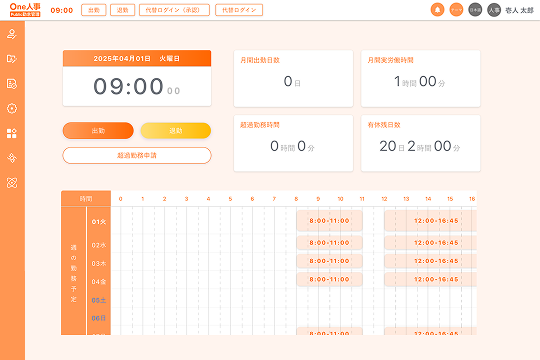Open the atom-shaped sidebar icon

click(x=12, y=183)
